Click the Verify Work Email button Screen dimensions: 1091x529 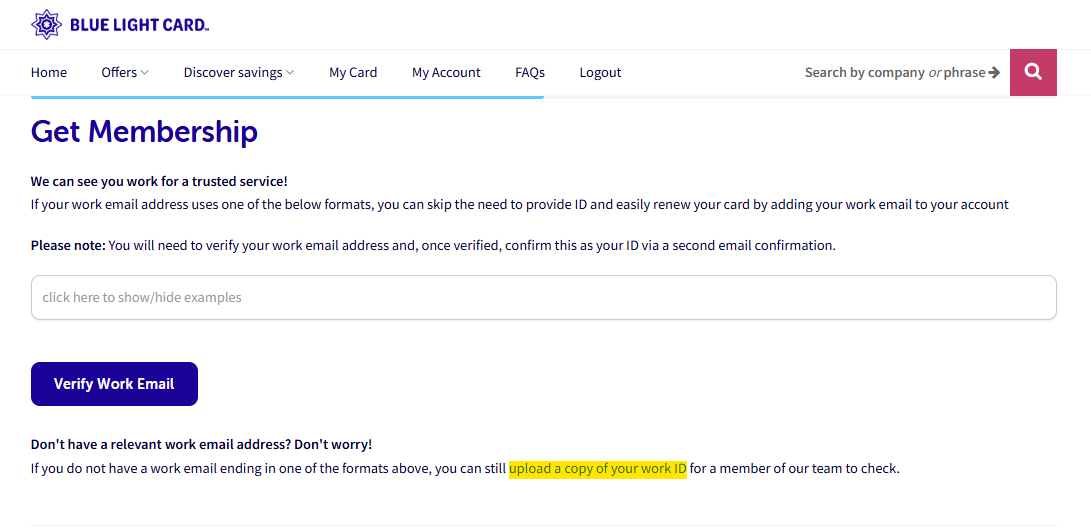coord(114,384)
